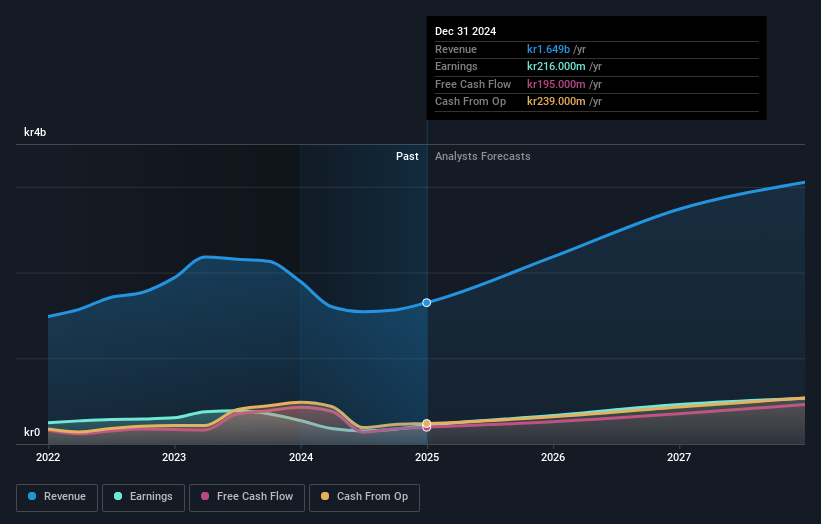This screenshot has height=524, width=821.
Task: Click the Earnings row label in tooltip
Action: click(456, 66)
